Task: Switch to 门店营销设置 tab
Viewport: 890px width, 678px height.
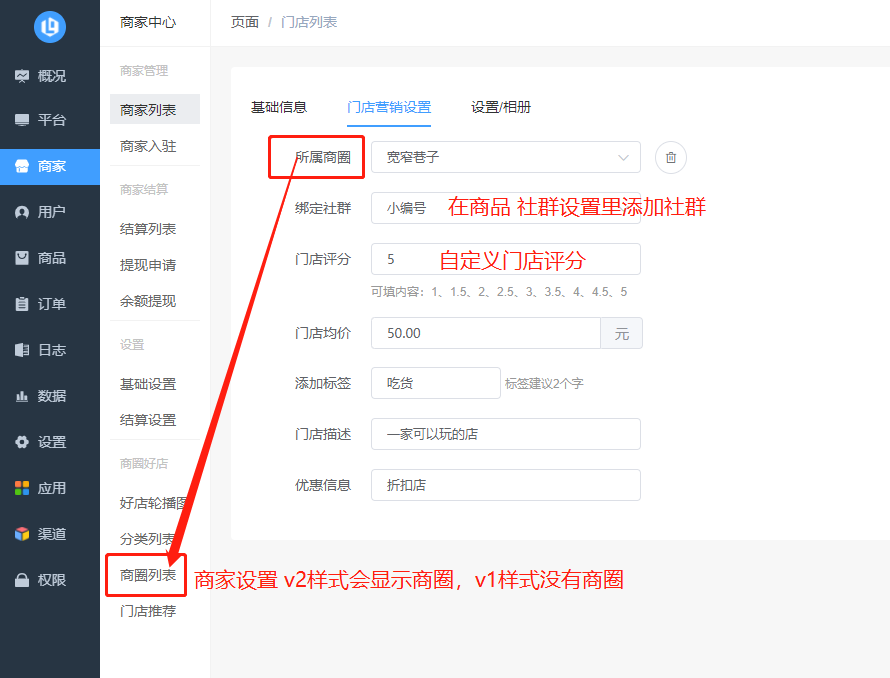Action: 389,107
